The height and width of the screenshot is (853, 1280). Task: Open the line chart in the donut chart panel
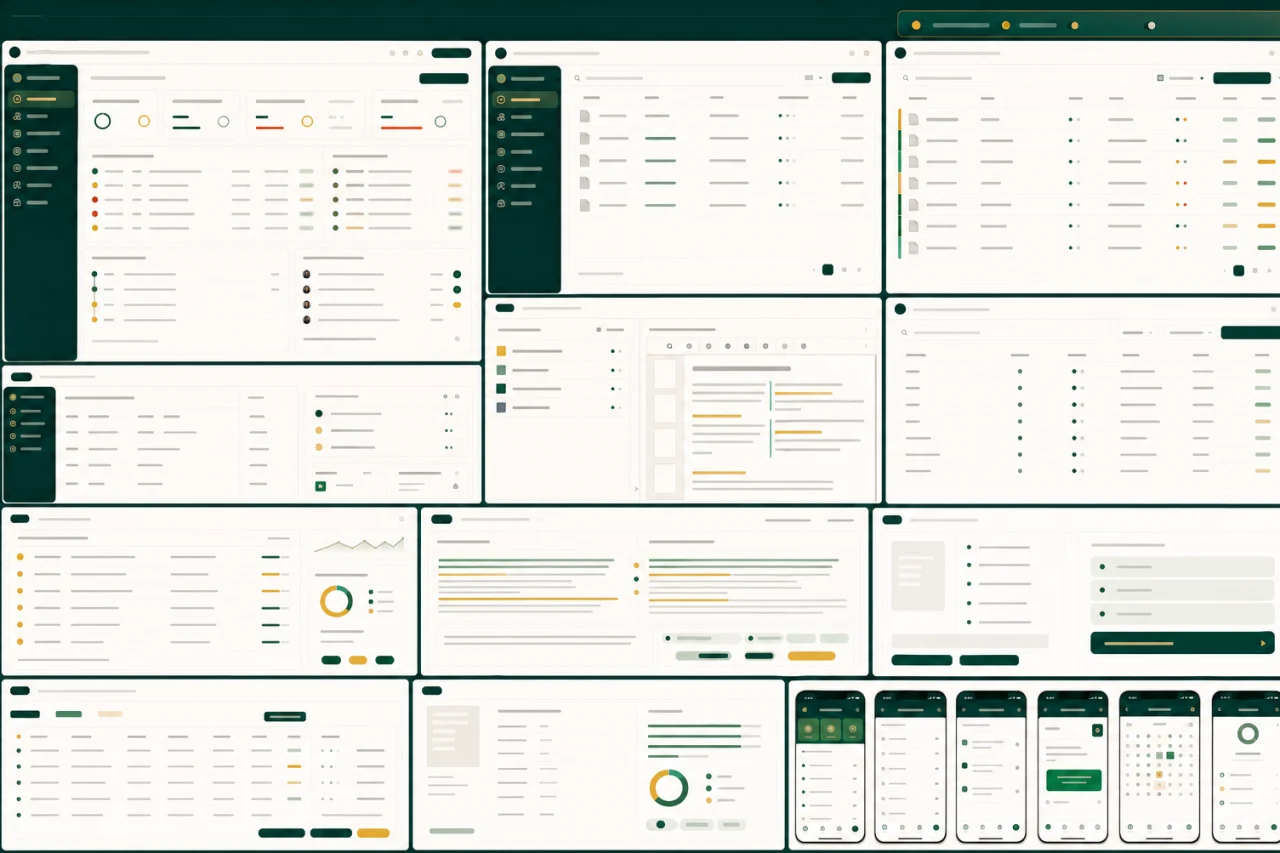click(359, 545)
